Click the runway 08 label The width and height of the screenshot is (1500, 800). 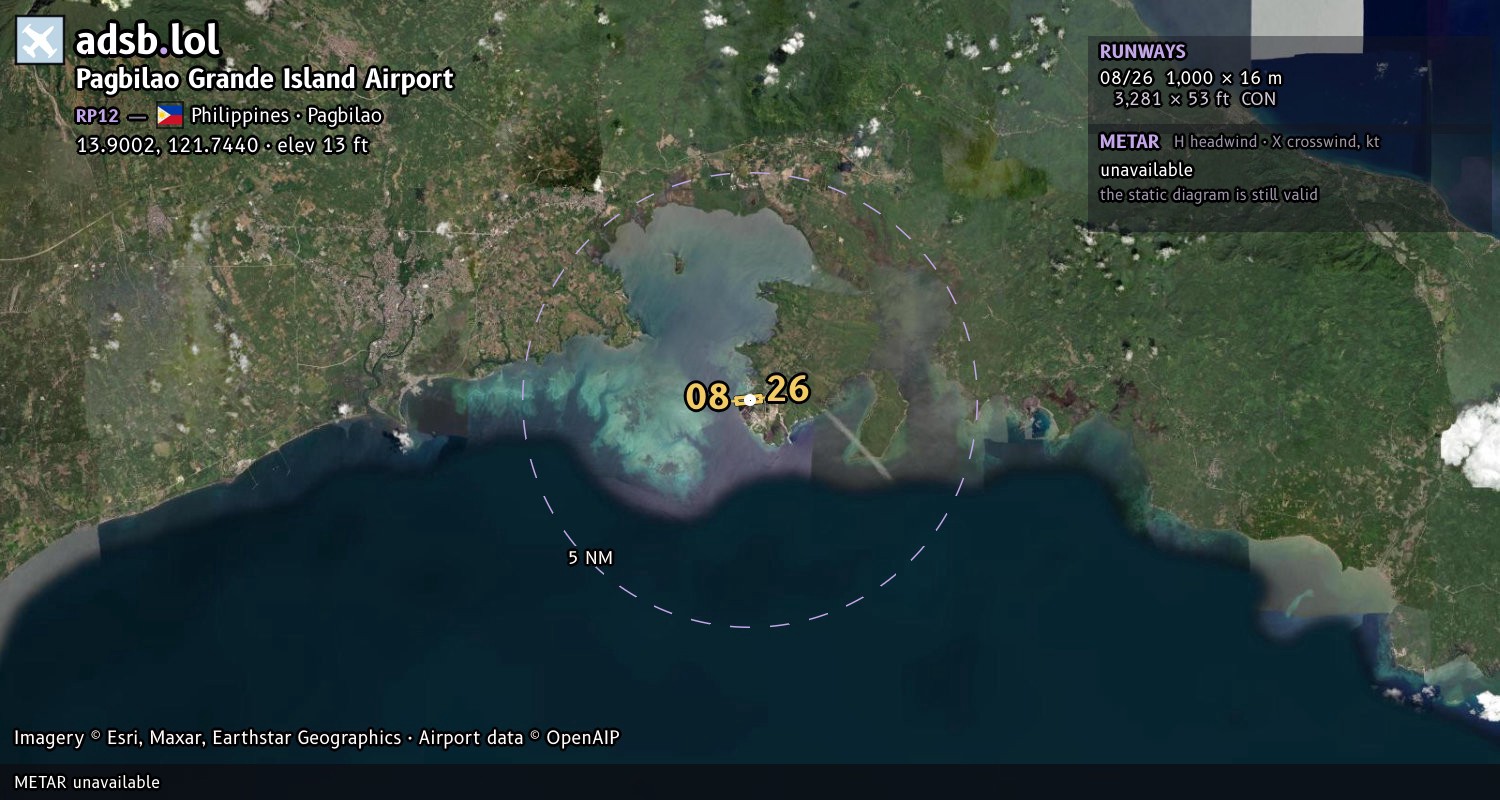click(x=707, y=397)
